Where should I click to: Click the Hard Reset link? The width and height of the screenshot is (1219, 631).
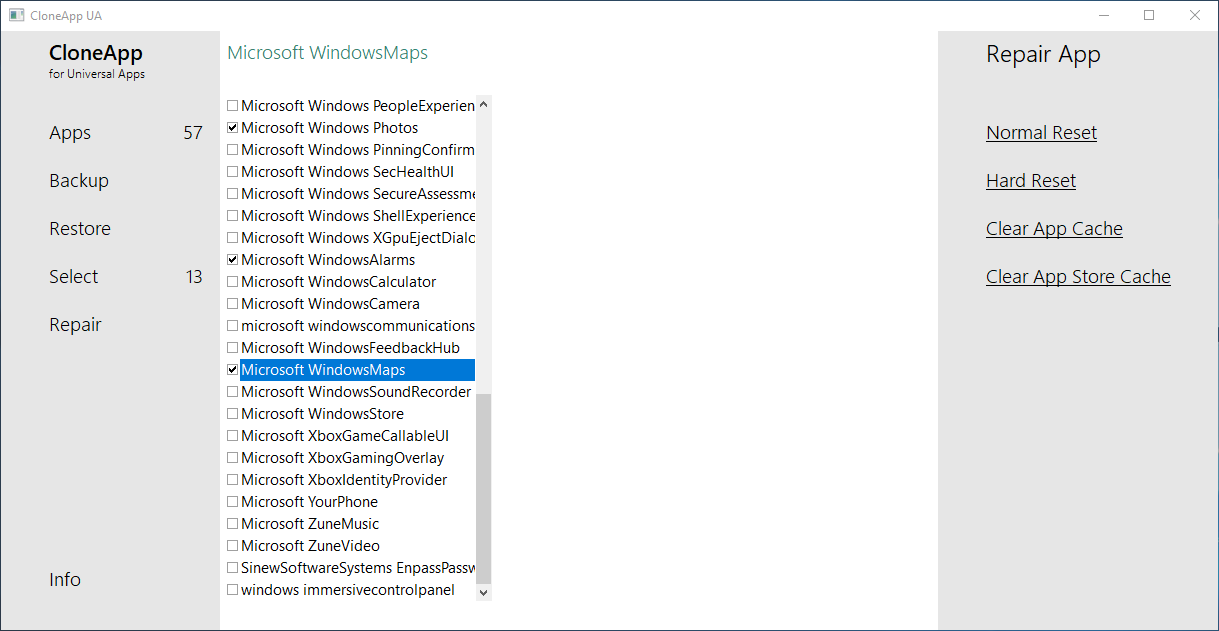tap(1031, 181)
